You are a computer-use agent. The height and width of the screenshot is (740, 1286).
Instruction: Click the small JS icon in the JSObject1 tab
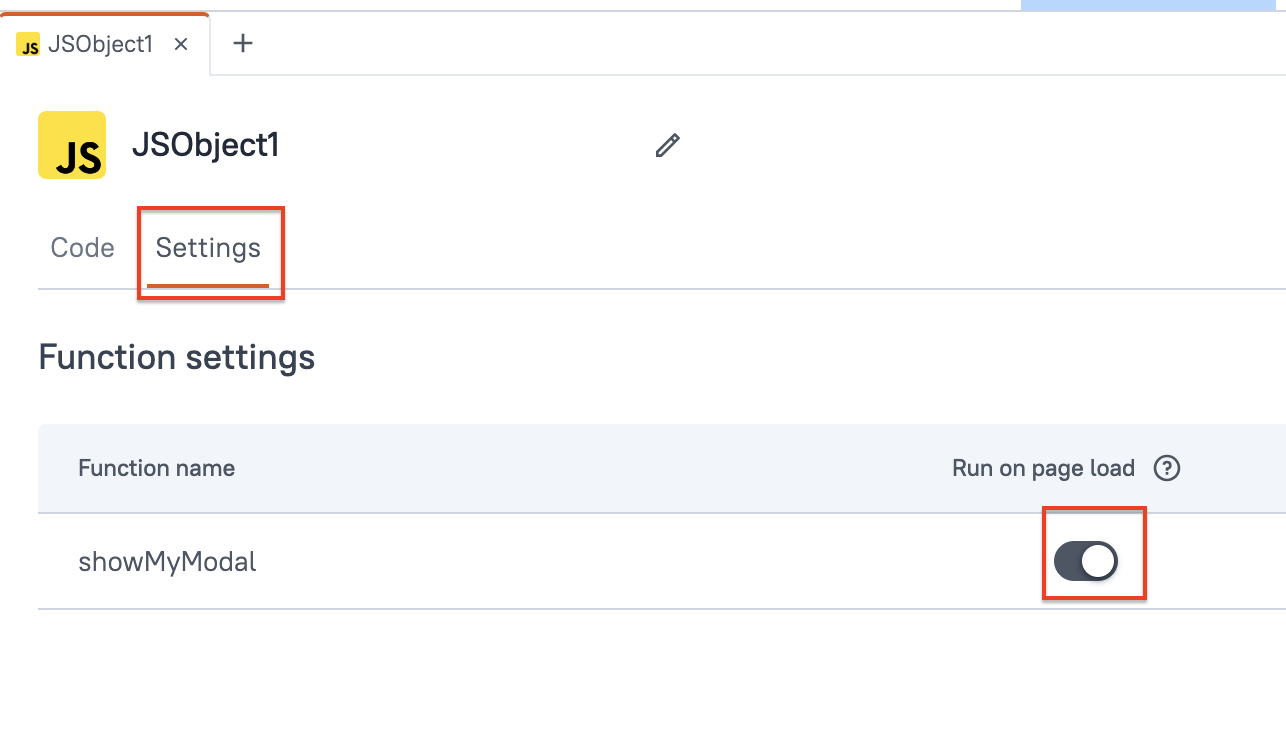[30, 45]
